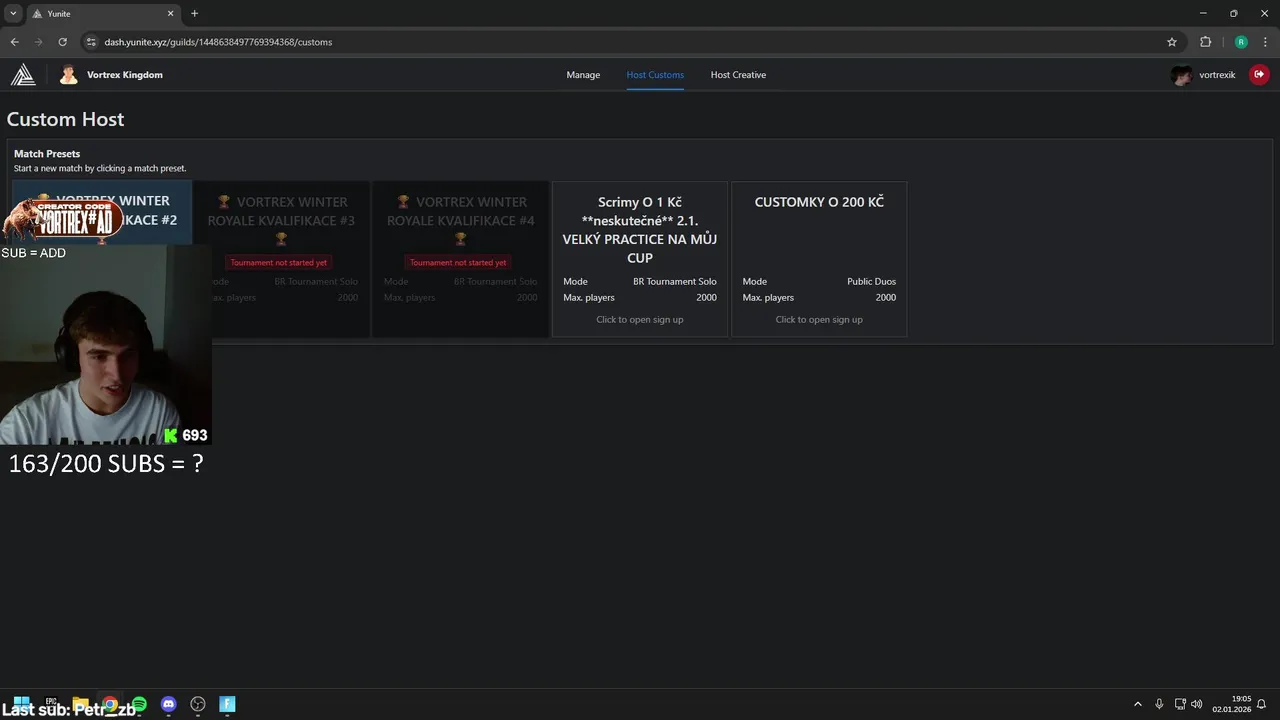Open the taskbar clock and date

coord(1231,704)
